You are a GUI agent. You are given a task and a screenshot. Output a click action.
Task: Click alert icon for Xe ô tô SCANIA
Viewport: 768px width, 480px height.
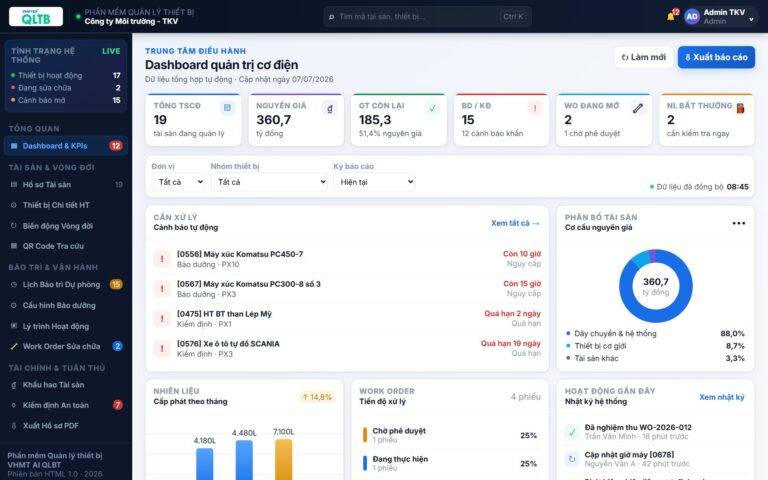162,348
